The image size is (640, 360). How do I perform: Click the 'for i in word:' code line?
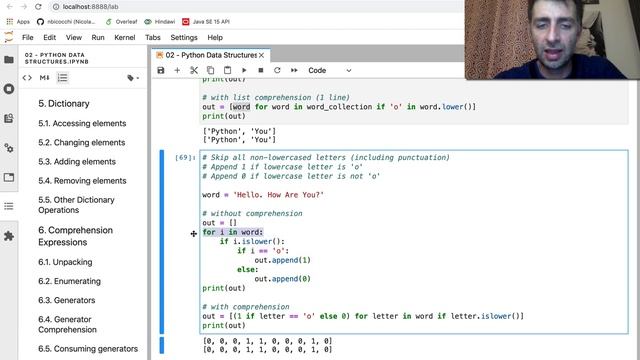[233, 232]
